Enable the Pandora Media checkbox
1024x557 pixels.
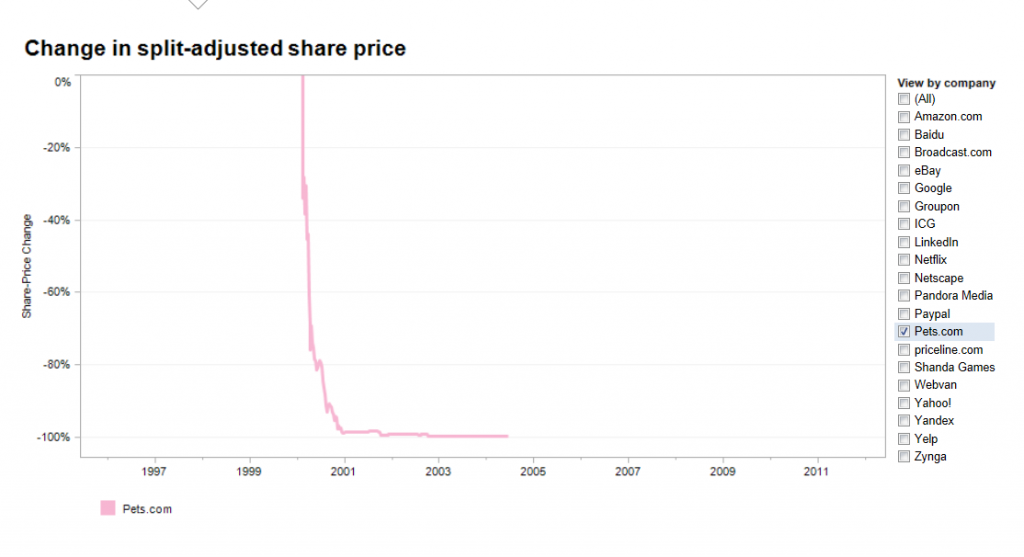pos(904,296)
